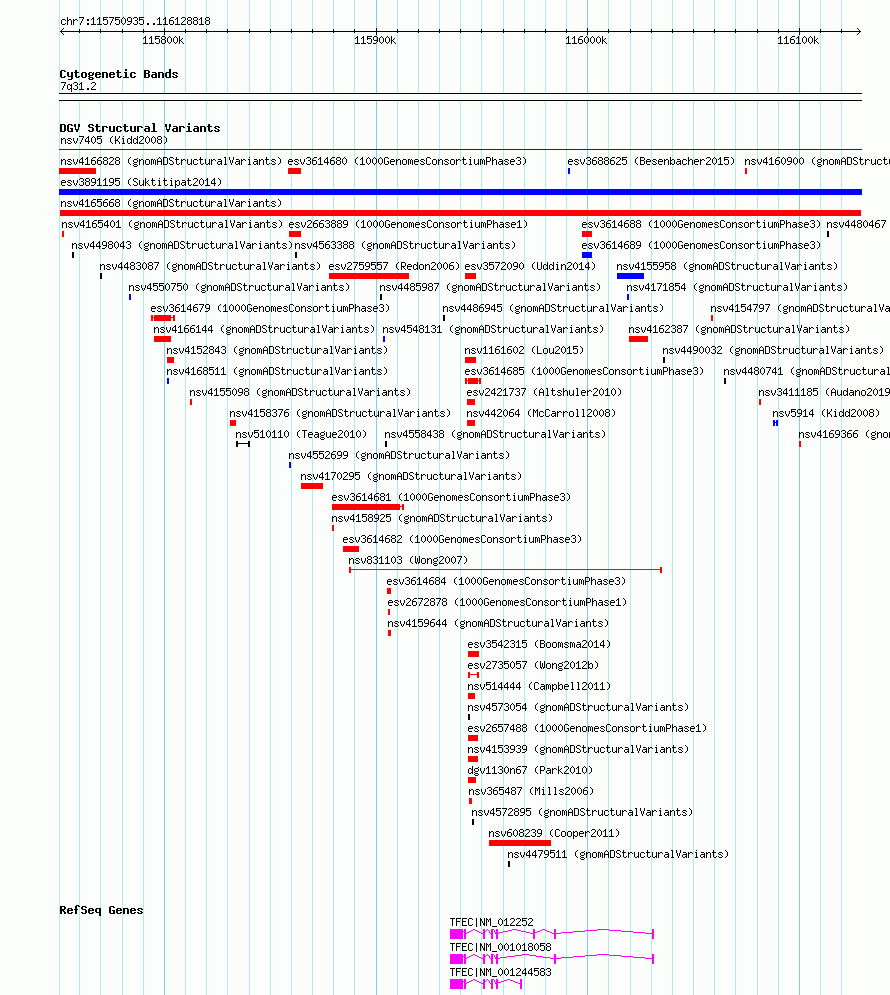Click the esv3614688 variant label
890x995 pixels.
(x=701, y=224)
